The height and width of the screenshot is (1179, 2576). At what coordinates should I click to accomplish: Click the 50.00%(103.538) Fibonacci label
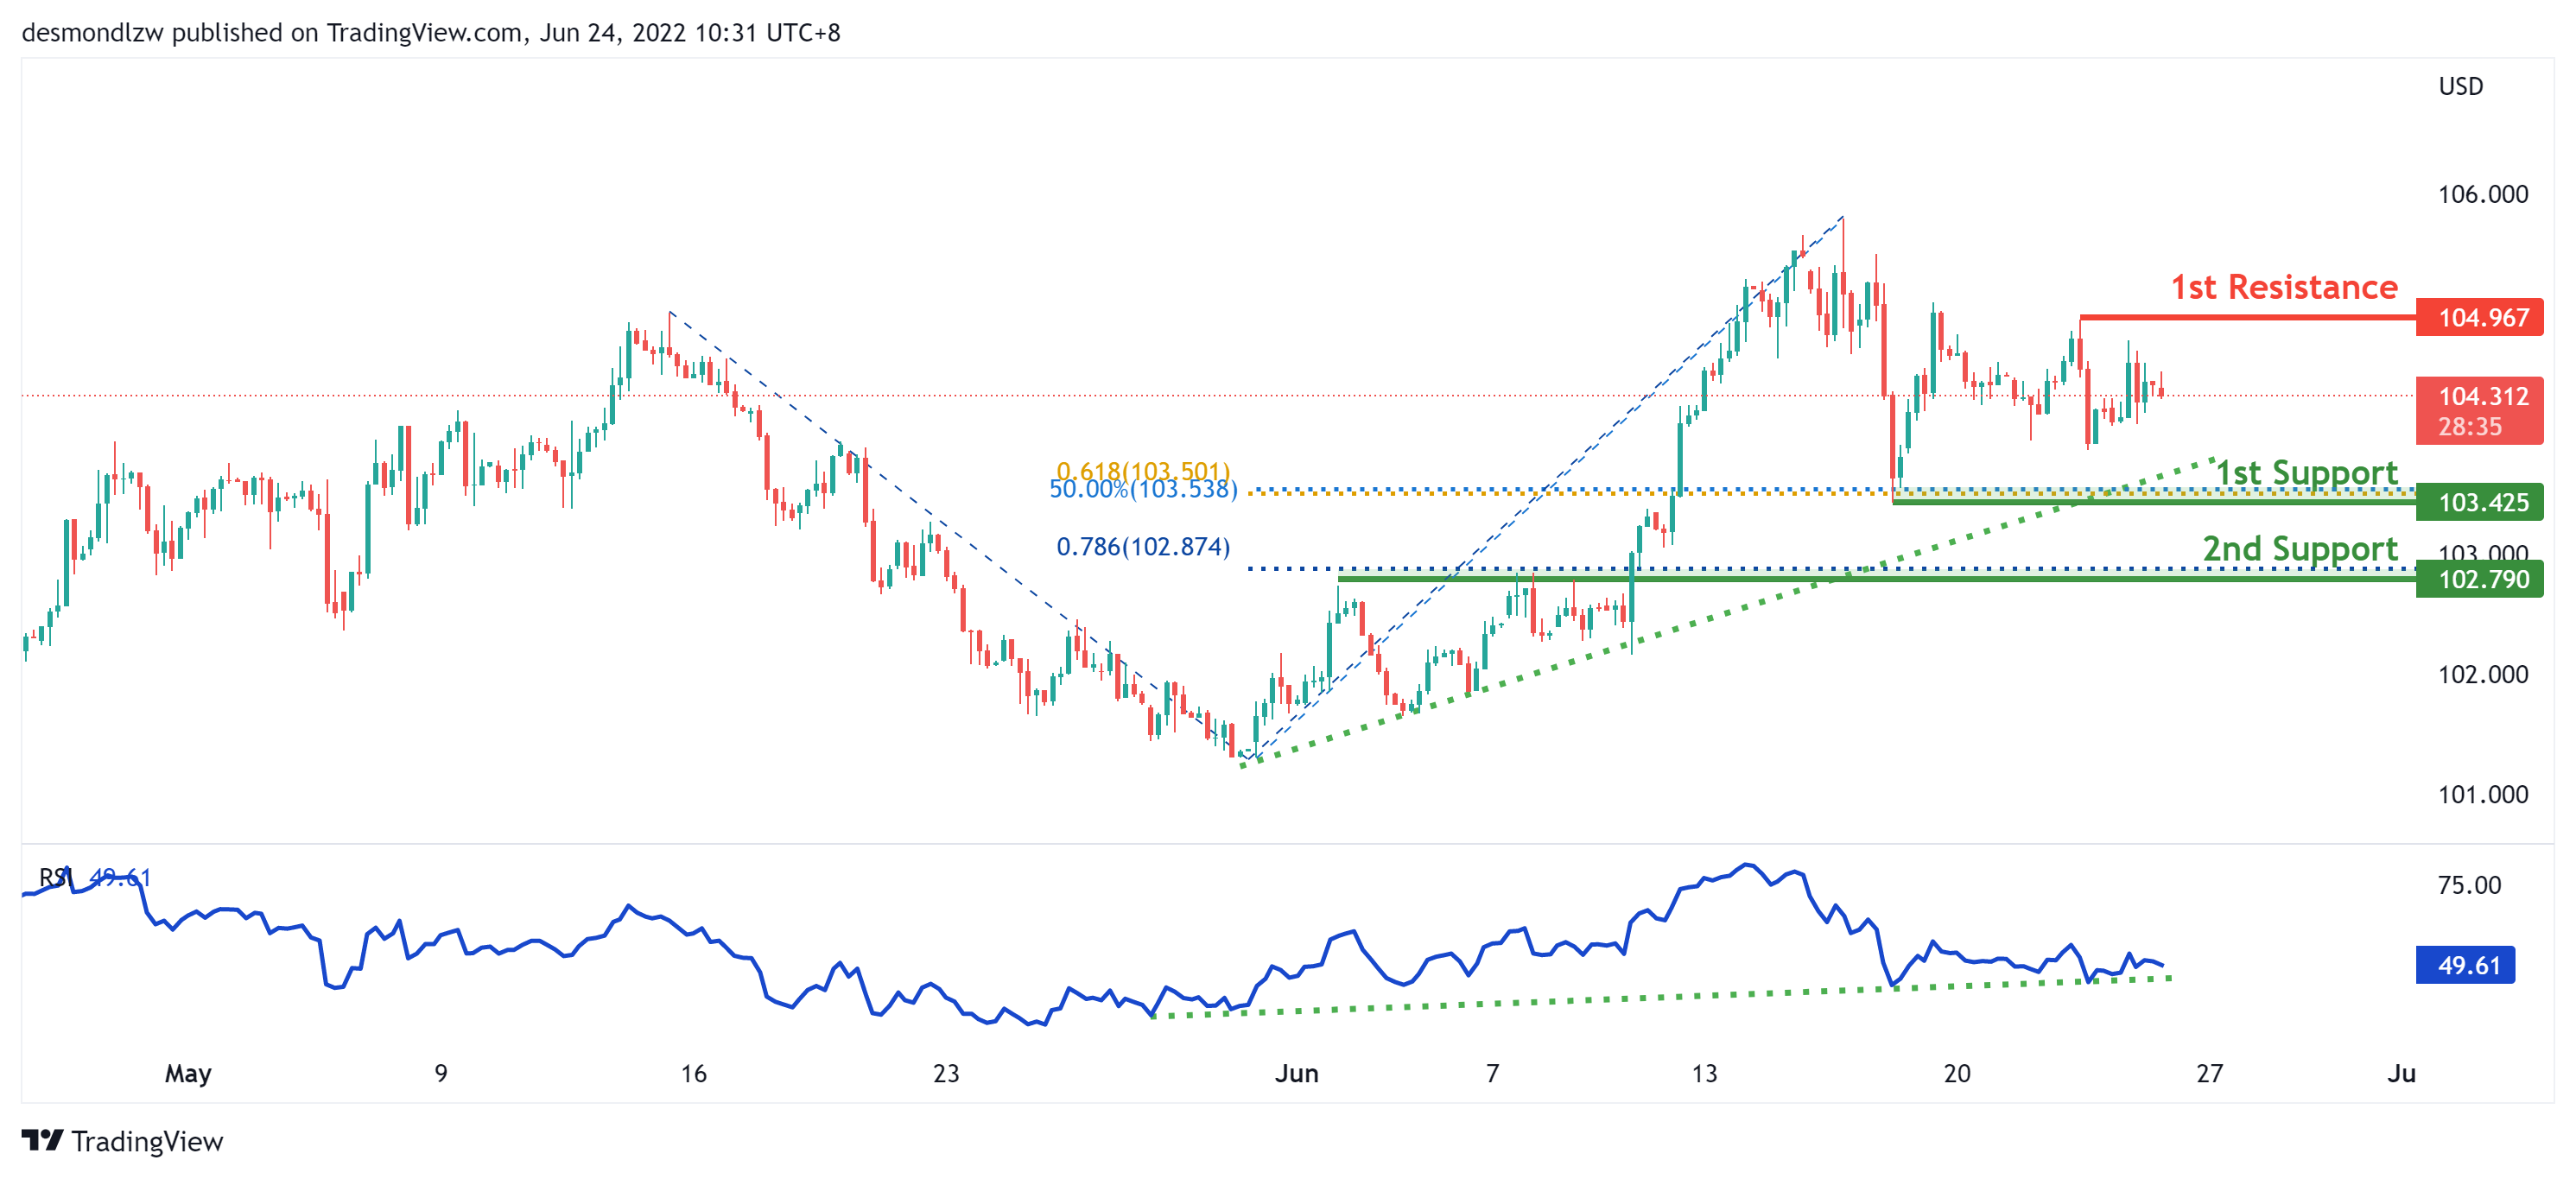[1143, 490]
